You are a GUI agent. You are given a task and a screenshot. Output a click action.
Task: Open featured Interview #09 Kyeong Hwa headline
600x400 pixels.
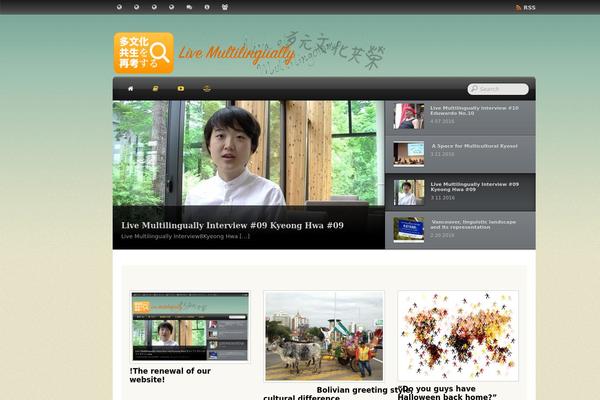[232, 225]
